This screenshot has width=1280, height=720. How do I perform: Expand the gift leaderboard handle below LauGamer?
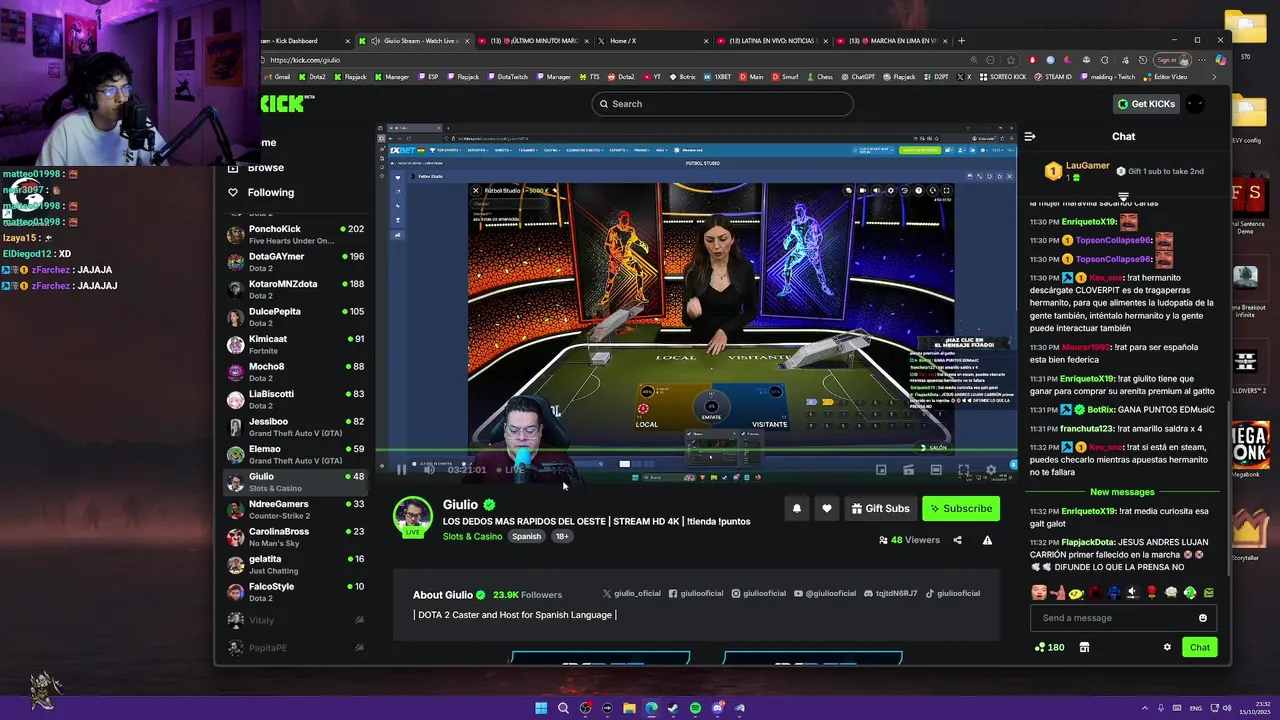tap(1123, 196)
